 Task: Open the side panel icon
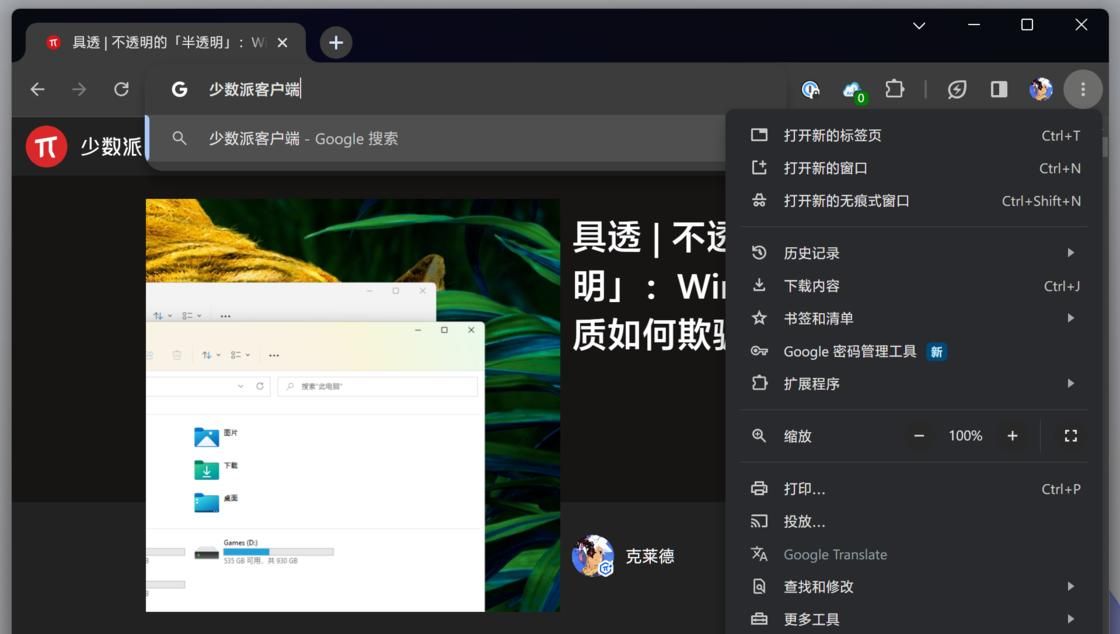[x=998, y=89]
